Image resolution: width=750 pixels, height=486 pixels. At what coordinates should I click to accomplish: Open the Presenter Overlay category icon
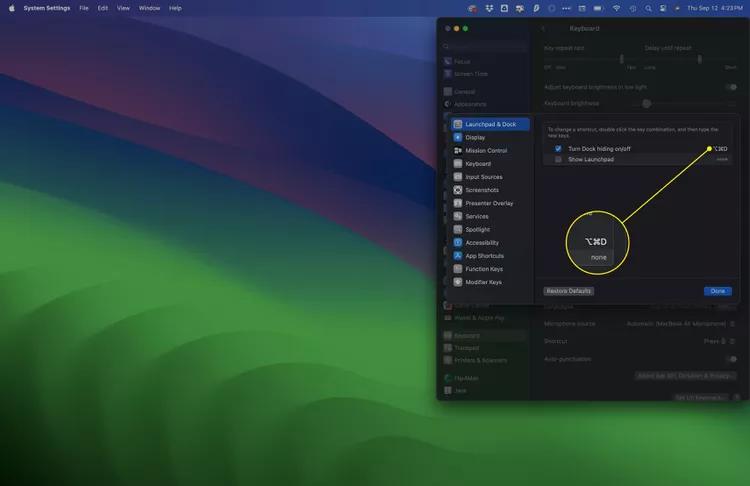[x=458, y=203]
